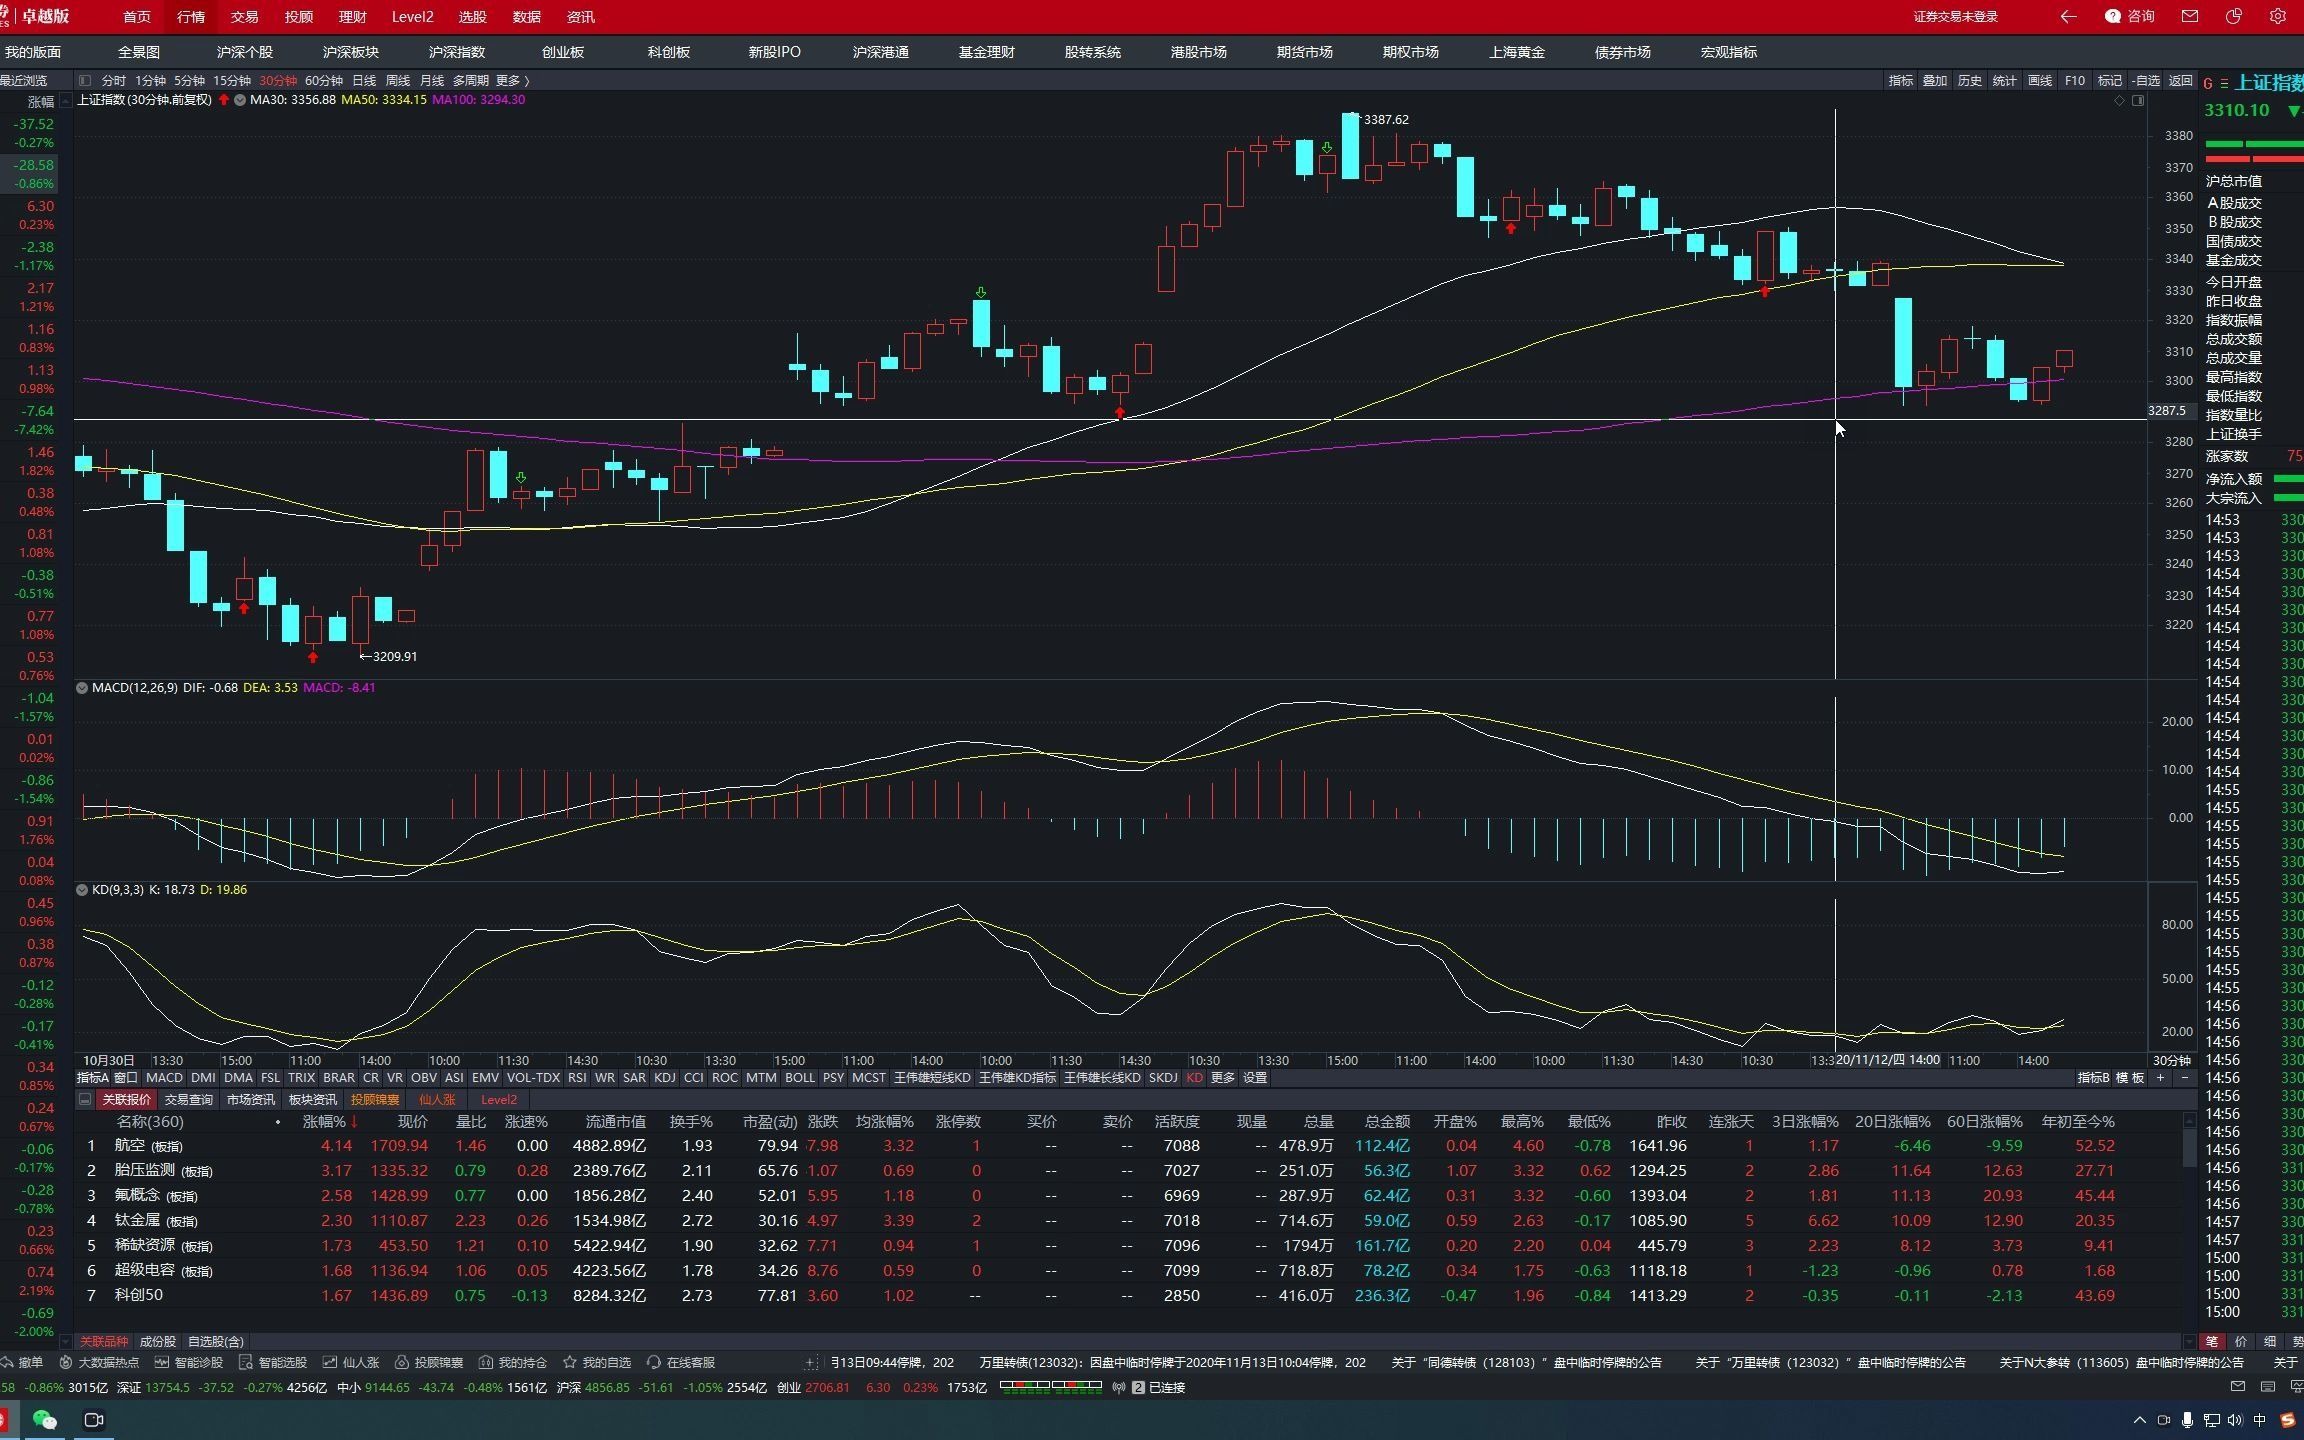Expand arrow at top of 涨幅 left column
This screenshot has height=1440, width=2304.
65,101
